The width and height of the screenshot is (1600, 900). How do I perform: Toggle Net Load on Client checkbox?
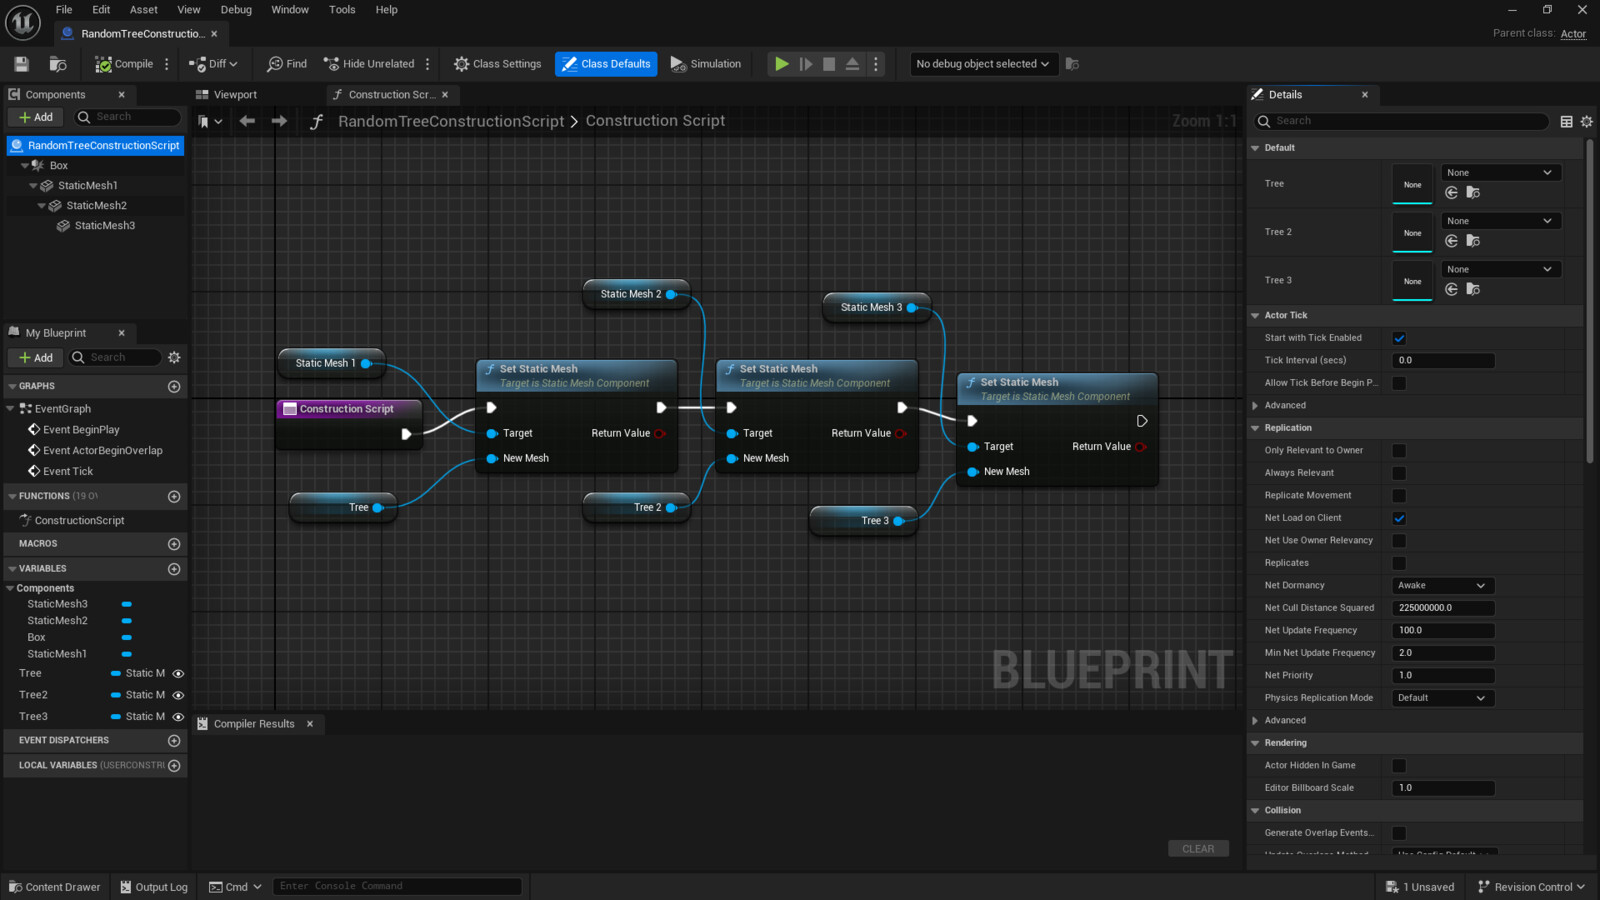(x=1399, y=518)
